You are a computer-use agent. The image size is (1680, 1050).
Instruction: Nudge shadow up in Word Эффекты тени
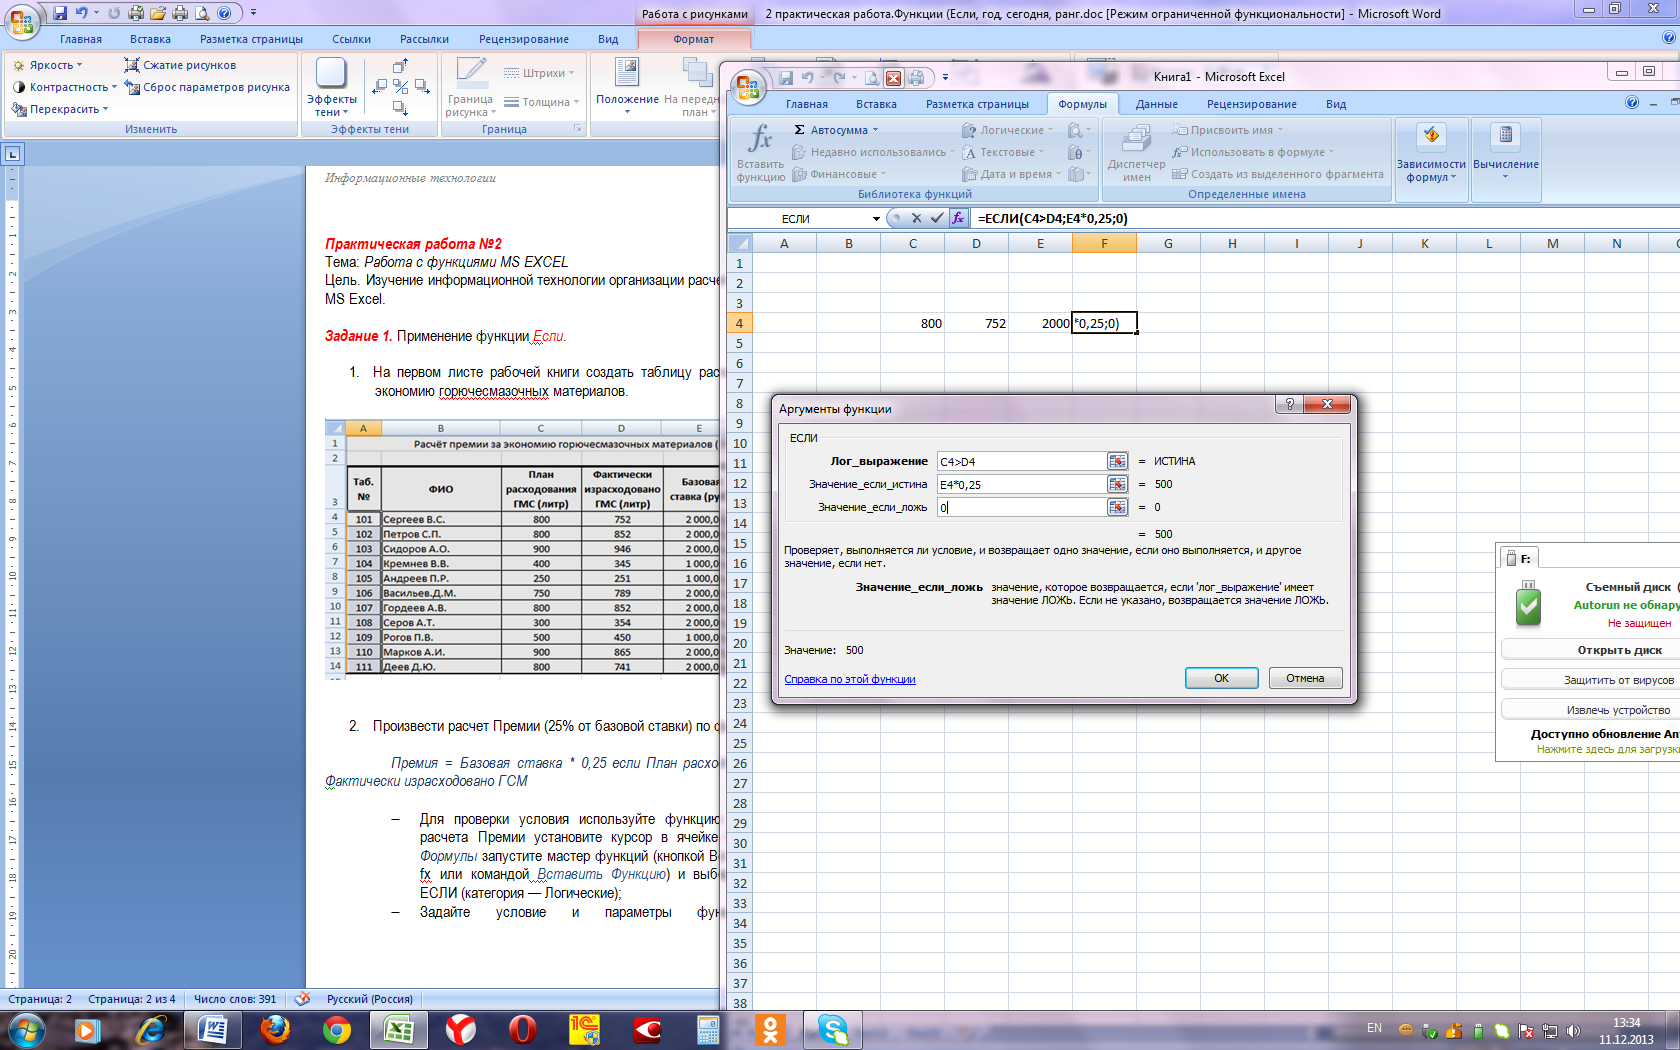[x=400, y=67]
